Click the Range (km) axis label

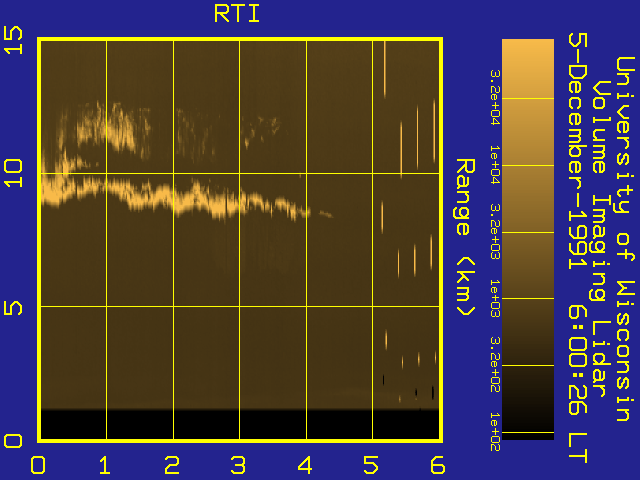point(465,237)
